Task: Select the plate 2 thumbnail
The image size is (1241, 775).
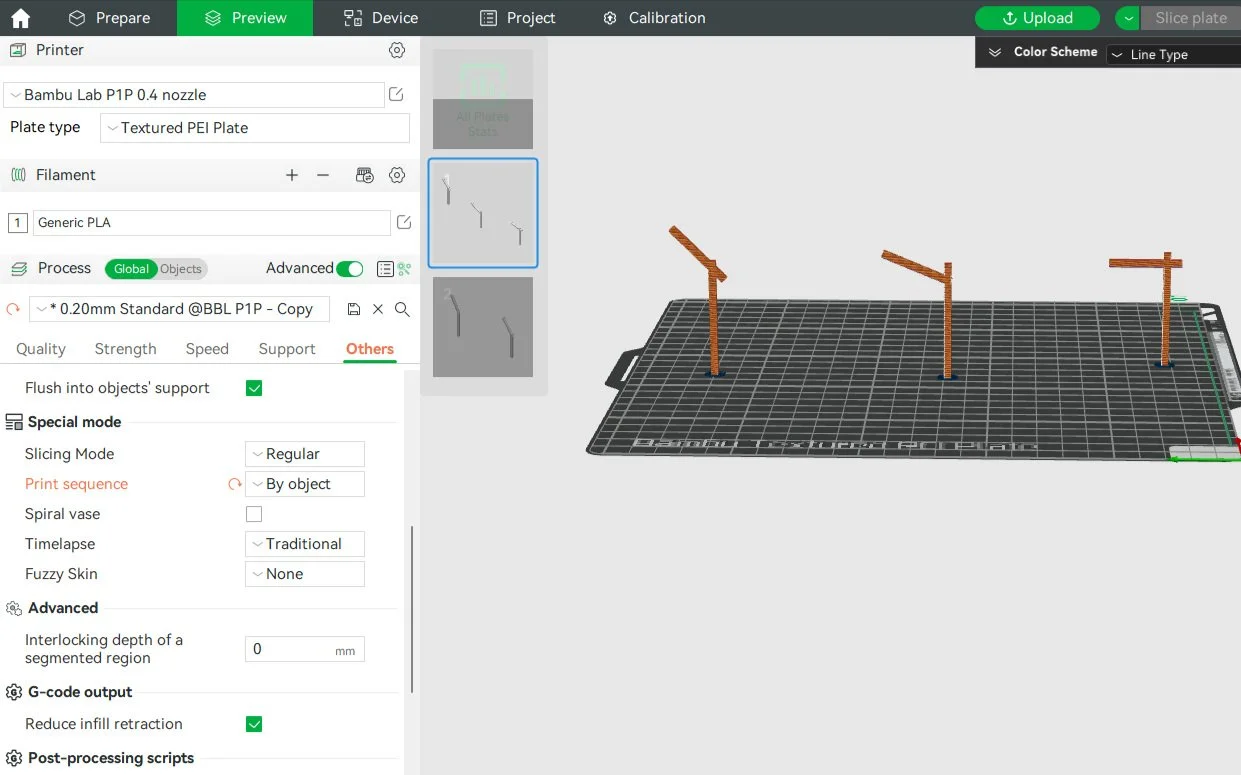Action: pos(483,327)
